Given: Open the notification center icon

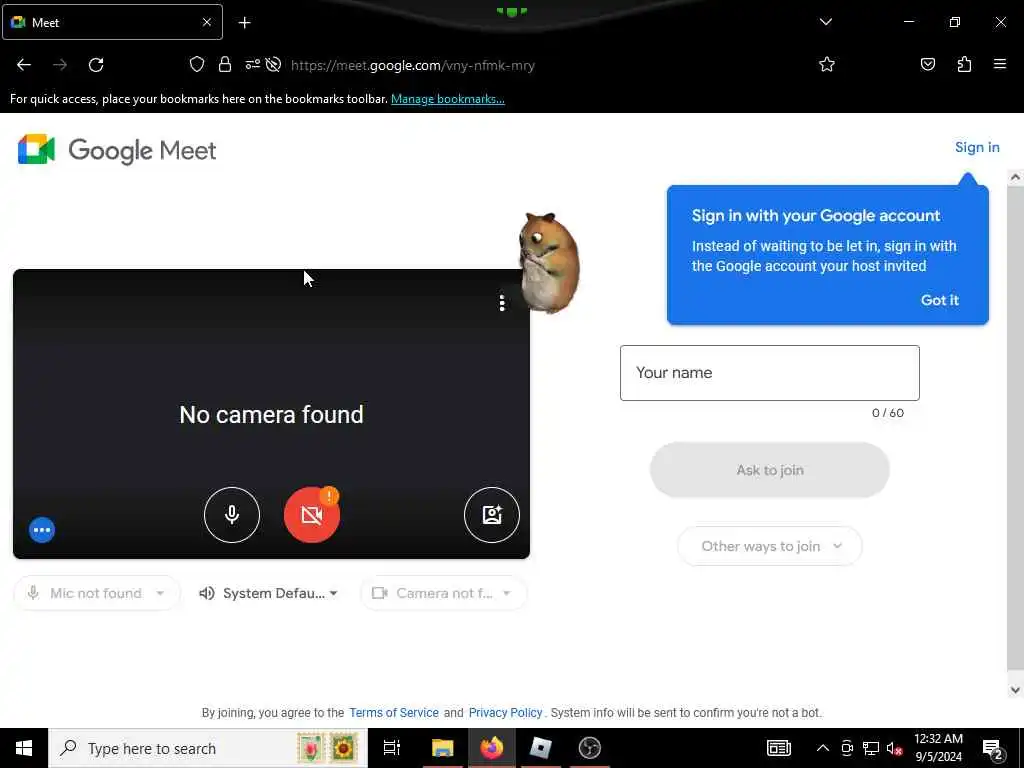Looking at the screenshot, I should point(993,749).
